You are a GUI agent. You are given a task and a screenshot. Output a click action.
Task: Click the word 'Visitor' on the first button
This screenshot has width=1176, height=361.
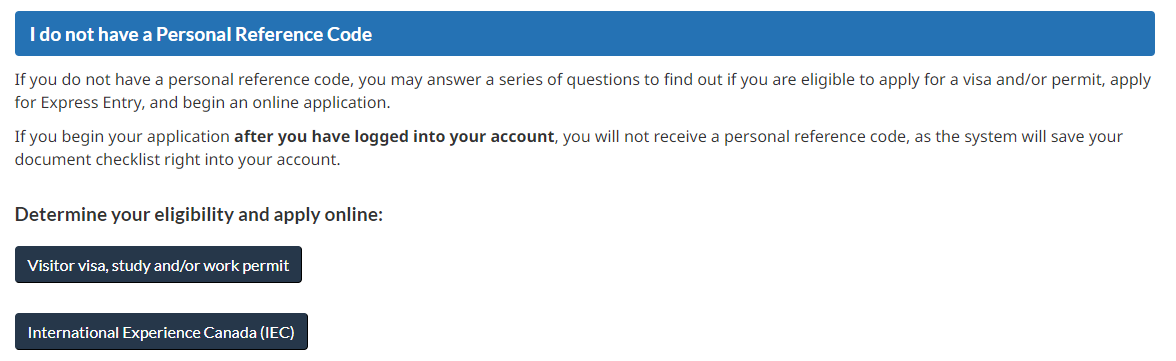click(51, 266)
